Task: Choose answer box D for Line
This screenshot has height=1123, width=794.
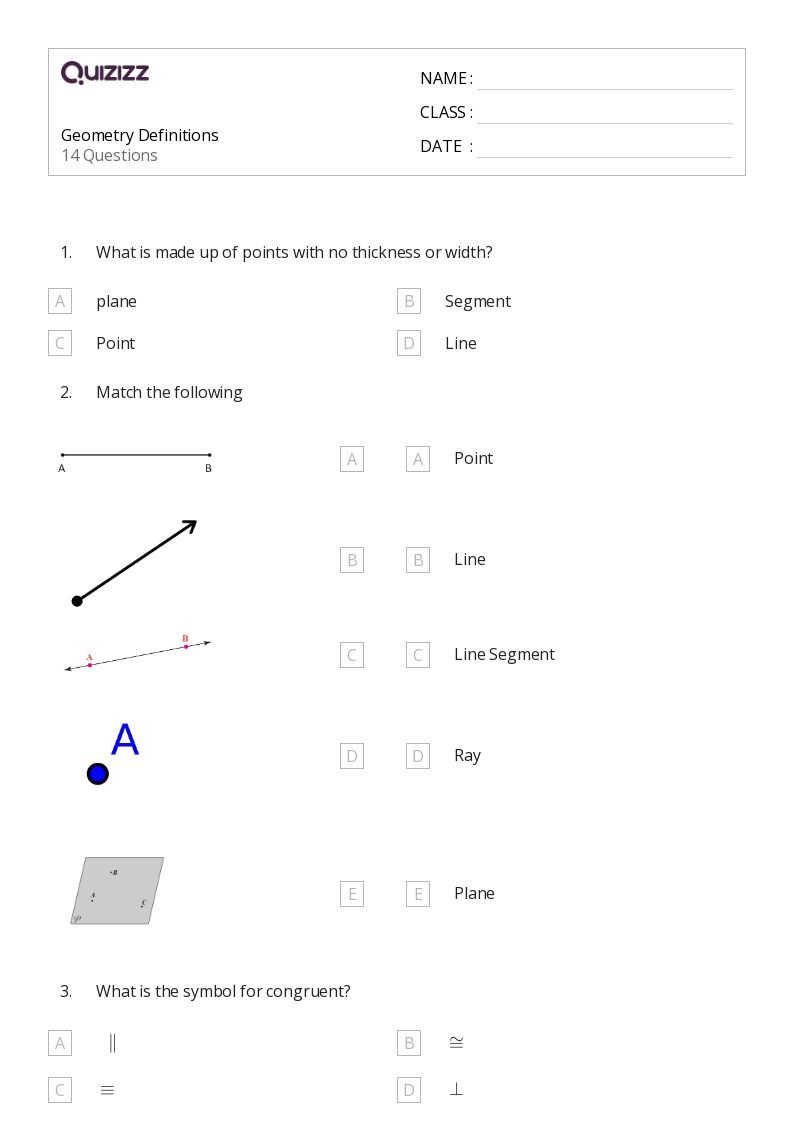Action: pos(409,343)
